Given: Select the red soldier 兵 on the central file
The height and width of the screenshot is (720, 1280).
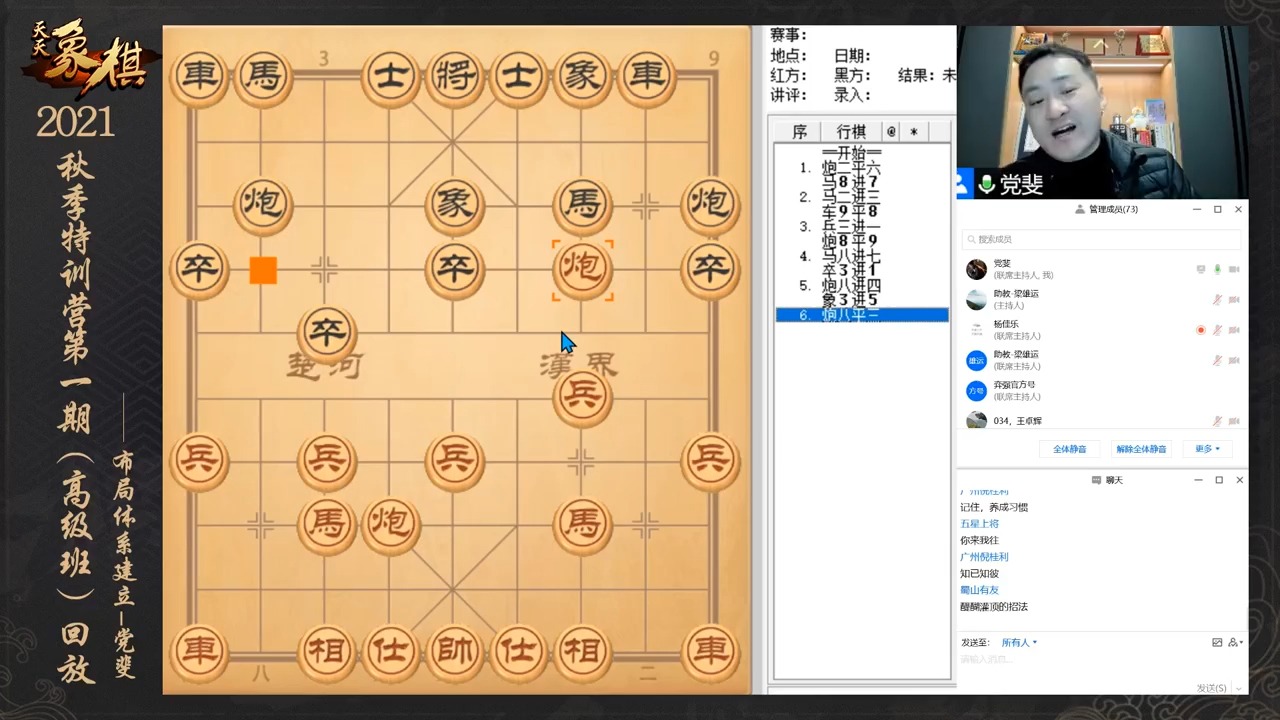Looking at the screenshot, I should tap(454, 460).
